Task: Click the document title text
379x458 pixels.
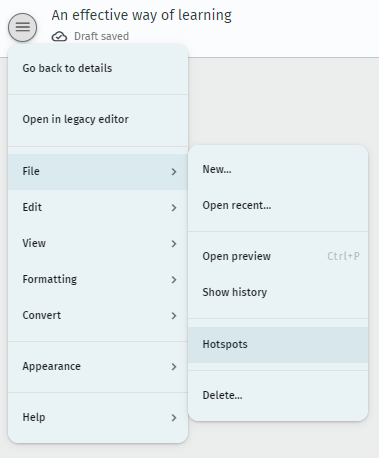Action: point(142,15)
